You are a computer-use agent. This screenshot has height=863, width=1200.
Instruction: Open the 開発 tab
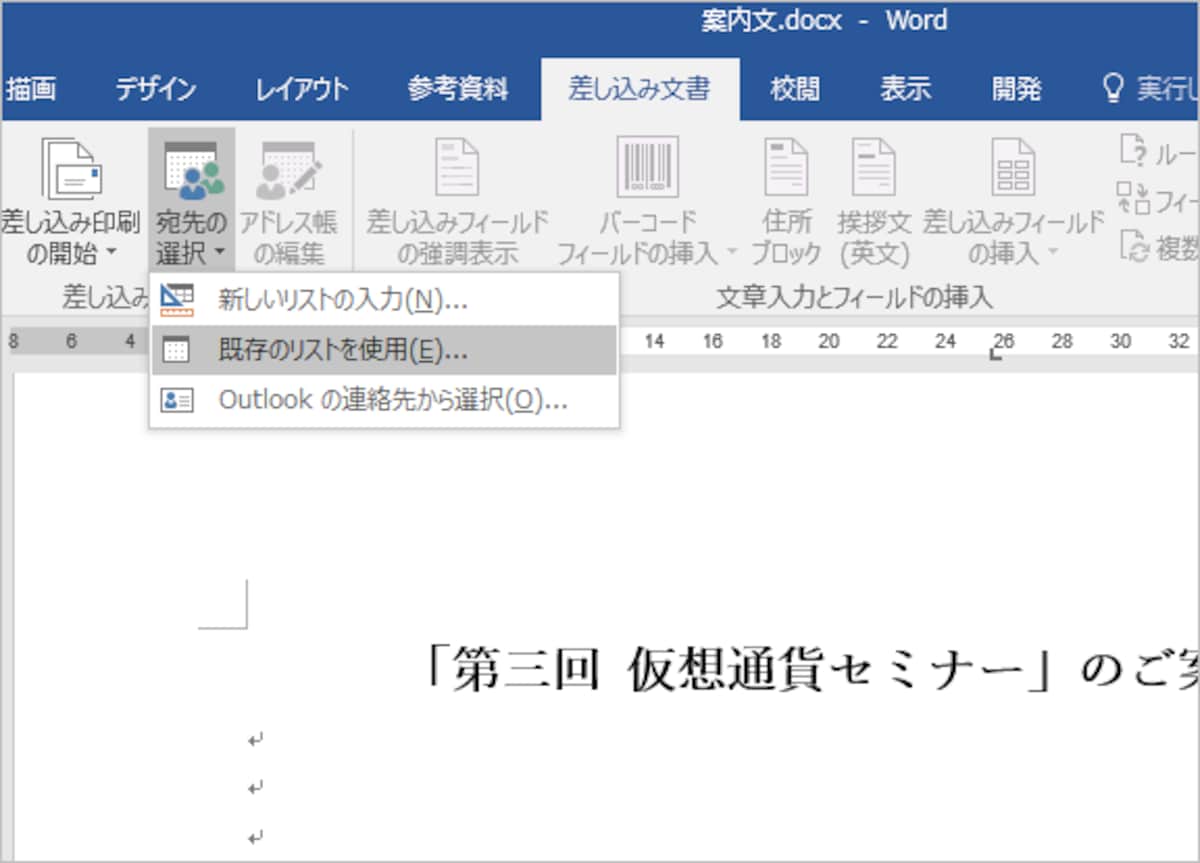point(1016,89)
